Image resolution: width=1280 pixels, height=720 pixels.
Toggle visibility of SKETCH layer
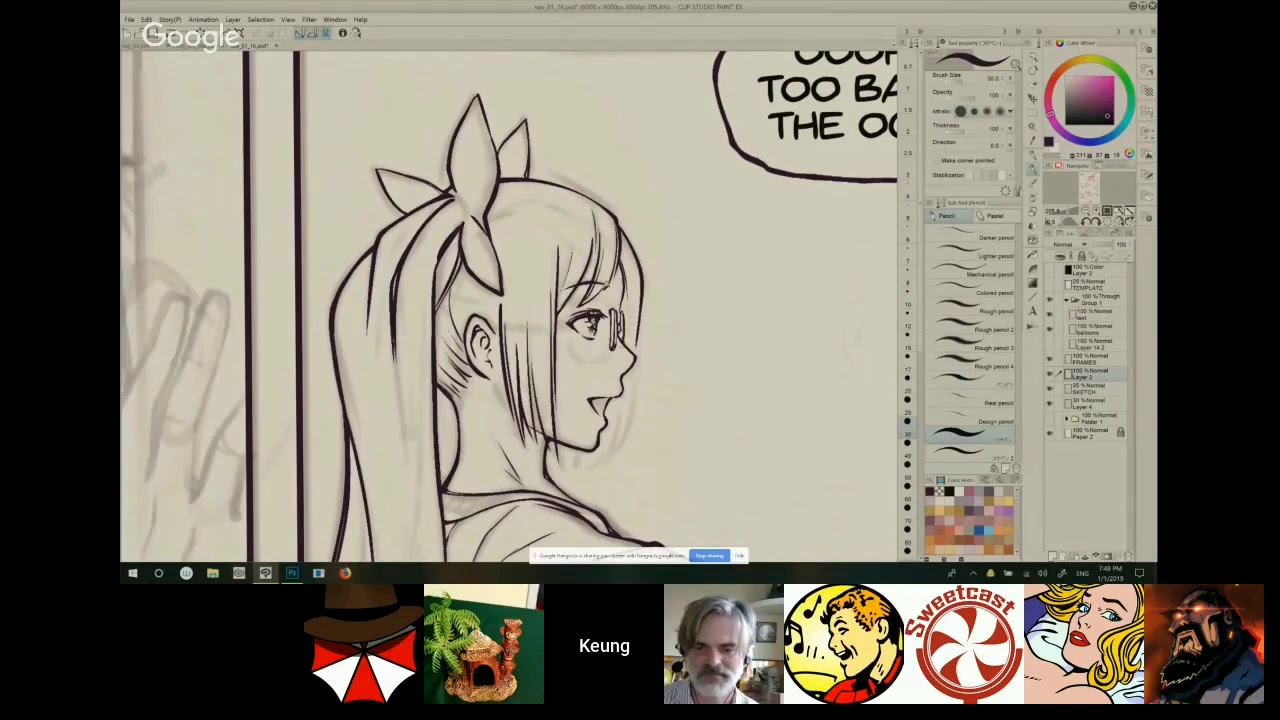(x=1049, y=389)
